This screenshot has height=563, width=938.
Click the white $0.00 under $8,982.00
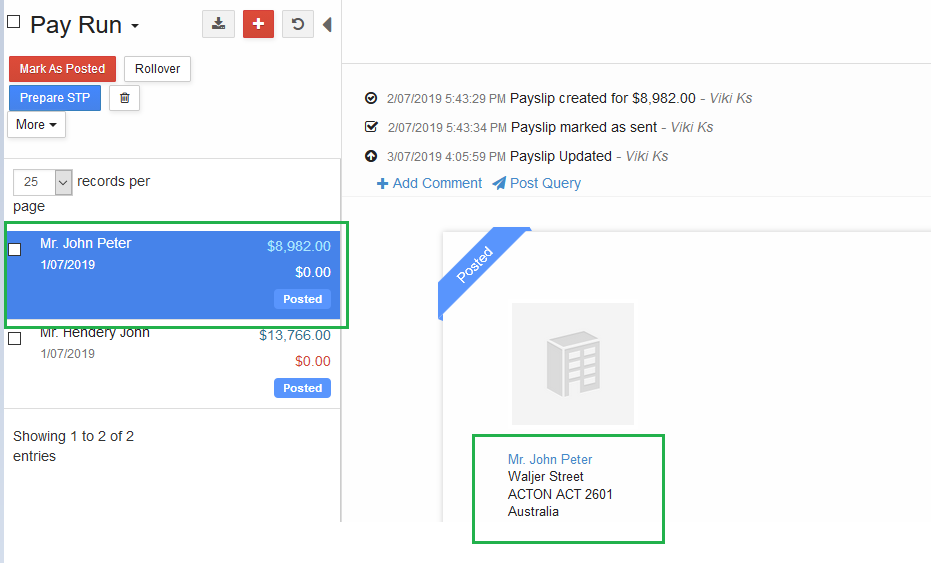coord(313,272)
